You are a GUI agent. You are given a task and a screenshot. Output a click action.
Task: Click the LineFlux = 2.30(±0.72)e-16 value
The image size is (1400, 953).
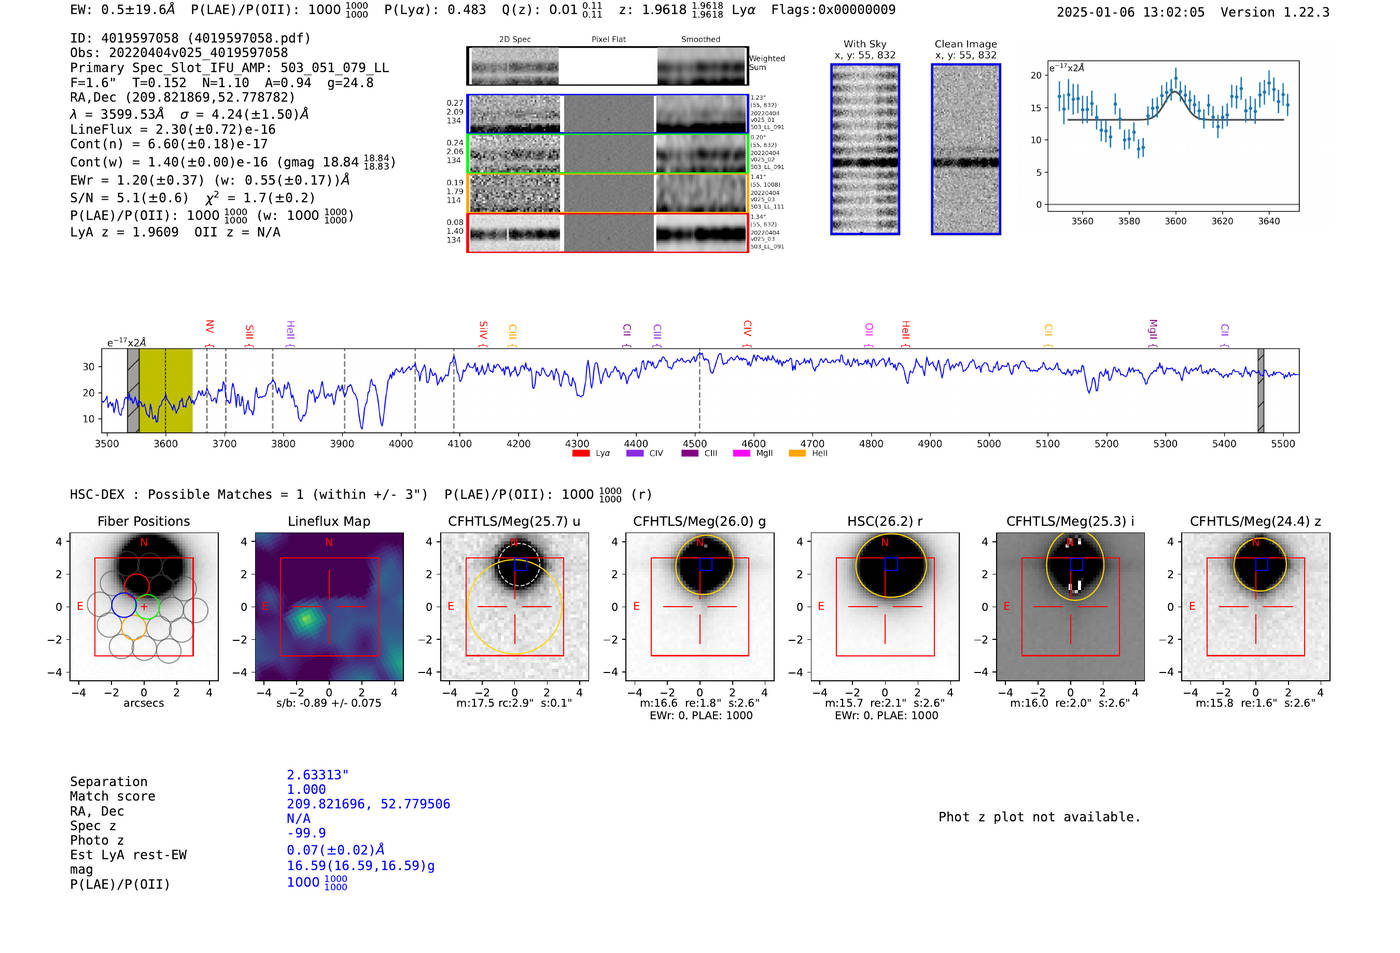[x=187, y=129]
